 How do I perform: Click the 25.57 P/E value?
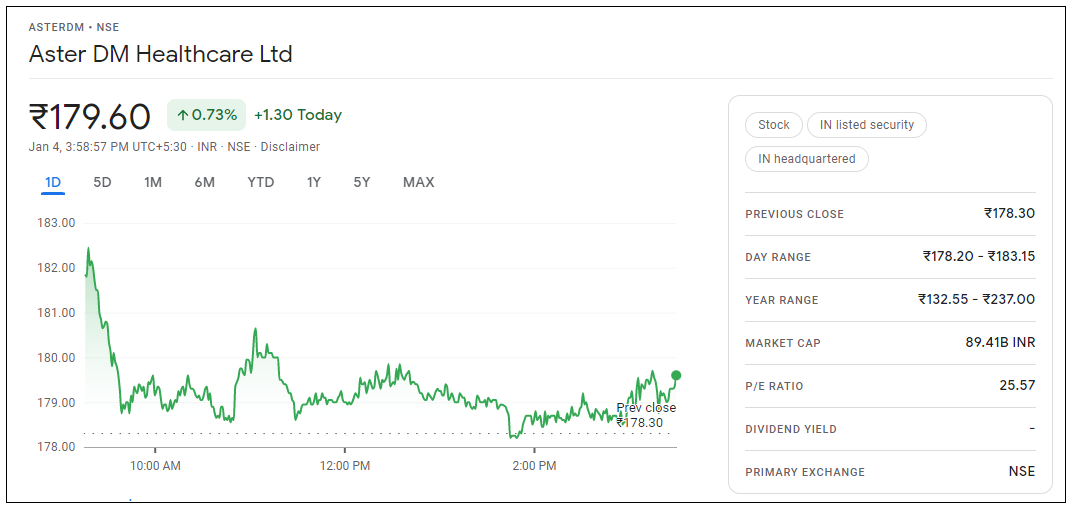coord(1017,385)
